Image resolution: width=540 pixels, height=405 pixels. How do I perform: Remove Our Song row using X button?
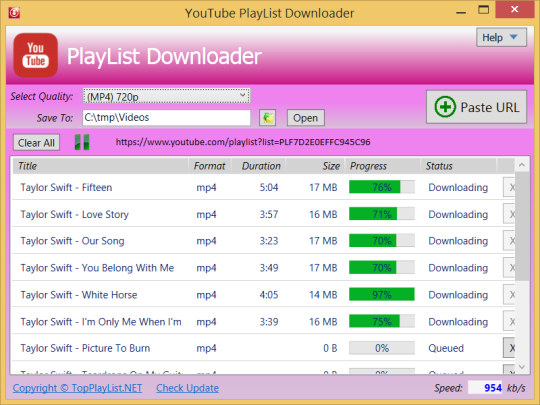click(x=509, y=241)
